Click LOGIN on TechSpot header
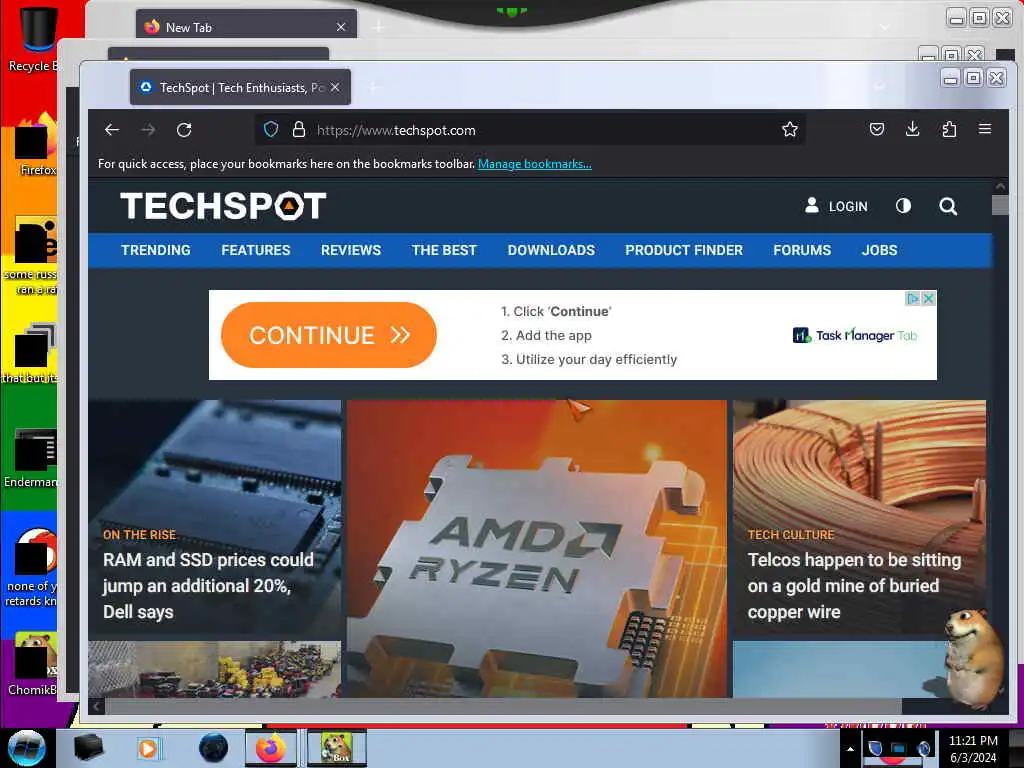 tap(837, 206)
